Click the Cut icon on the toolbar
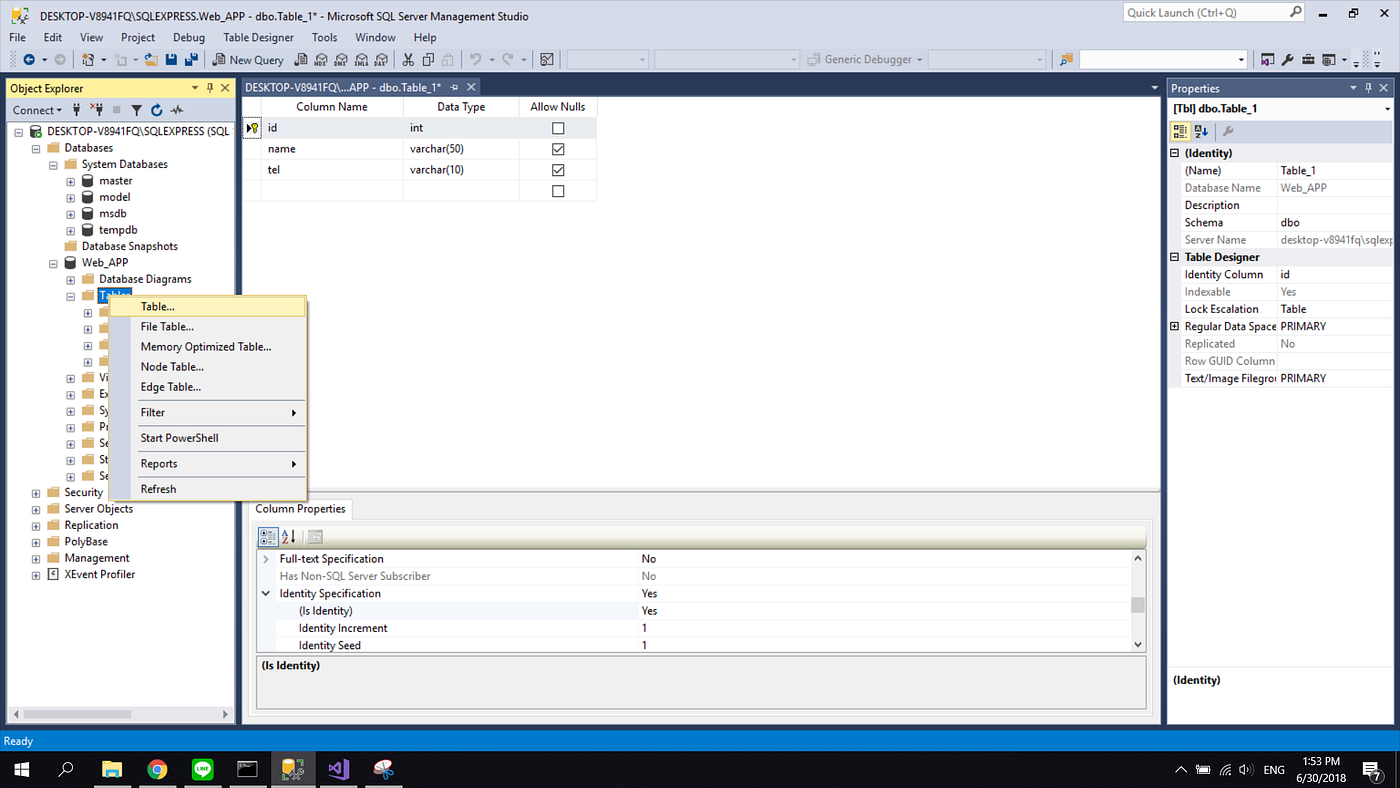 (x=408, y=59)
